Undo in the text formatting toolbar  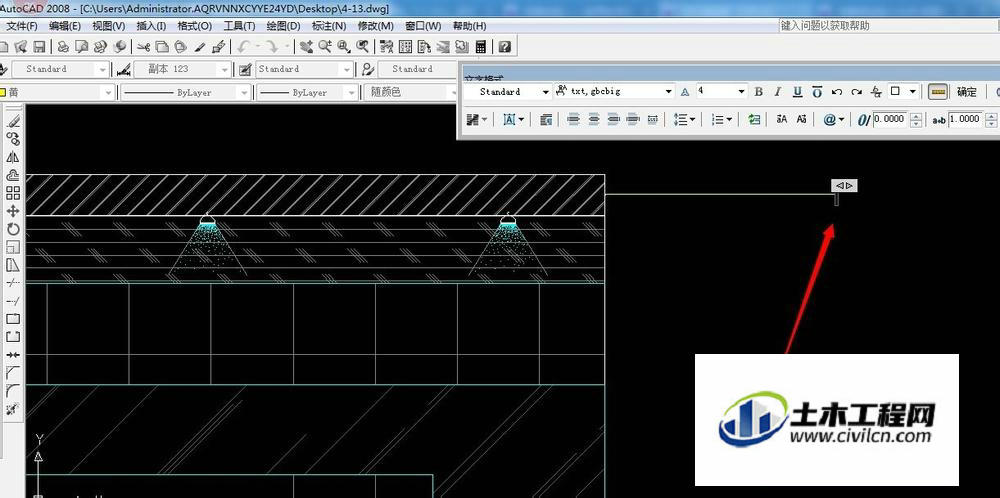tap(837, 92)
